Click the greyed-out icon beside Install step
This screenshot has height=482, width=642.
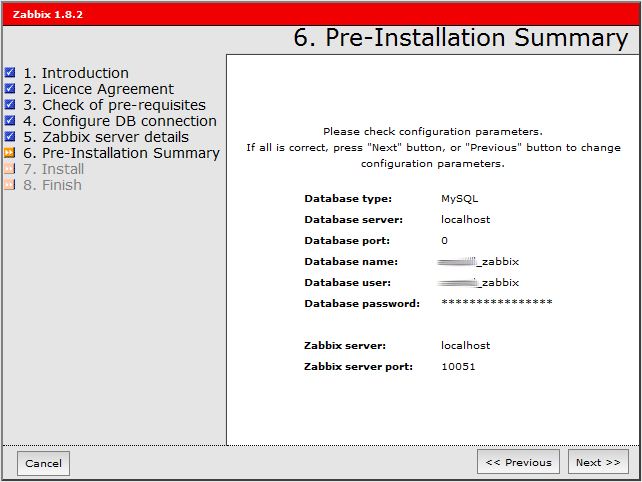(x=10, y=169)
